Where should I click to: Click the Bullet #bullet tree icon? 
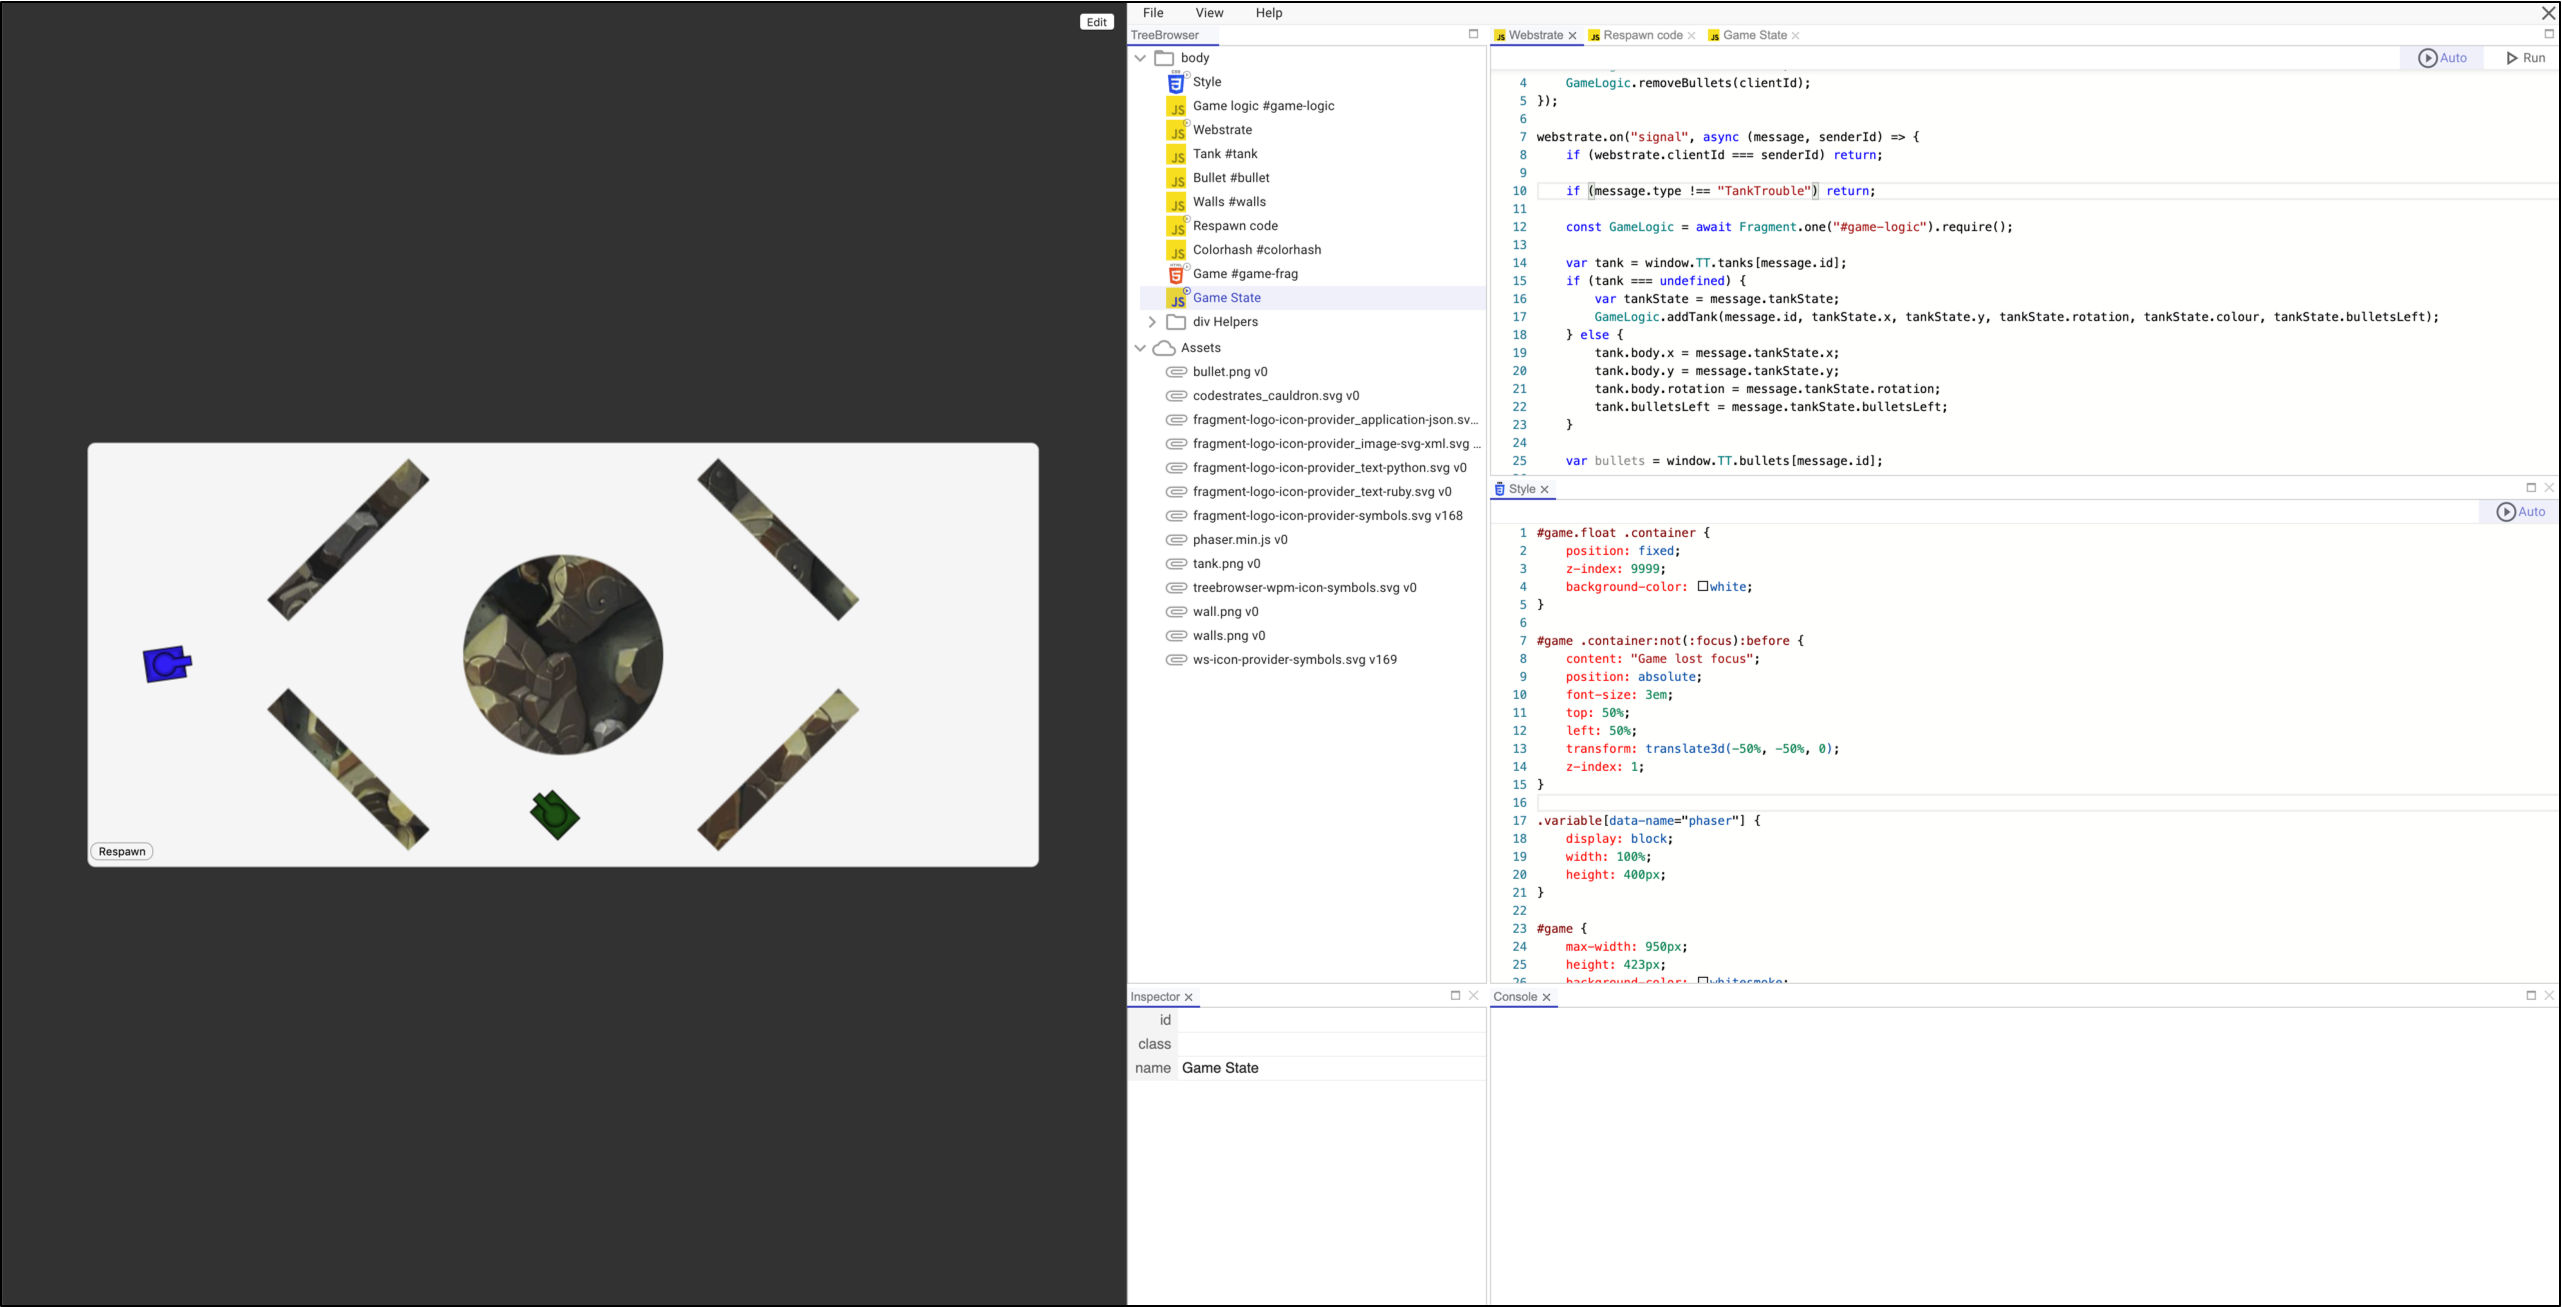pyautogui.click(x=1177, y=177)
